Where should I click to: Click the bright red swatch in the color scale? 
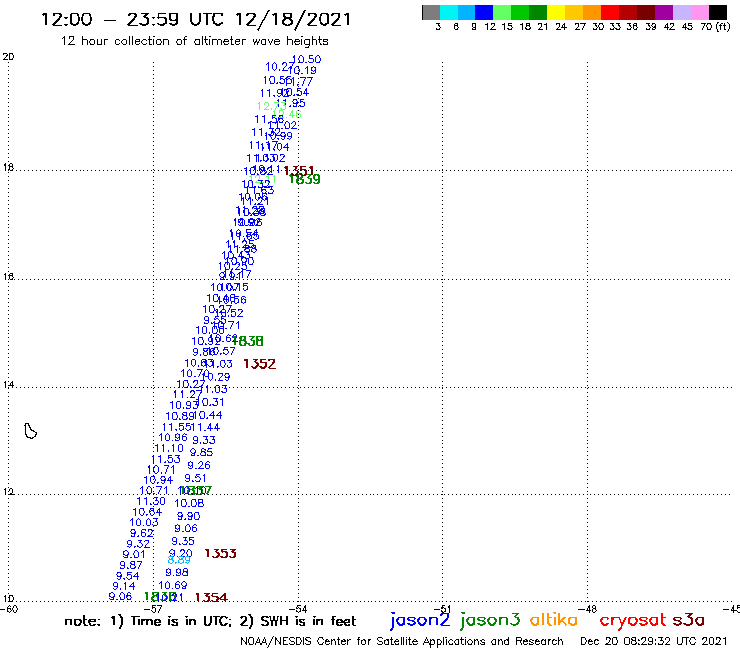click(x=610, y=12)
